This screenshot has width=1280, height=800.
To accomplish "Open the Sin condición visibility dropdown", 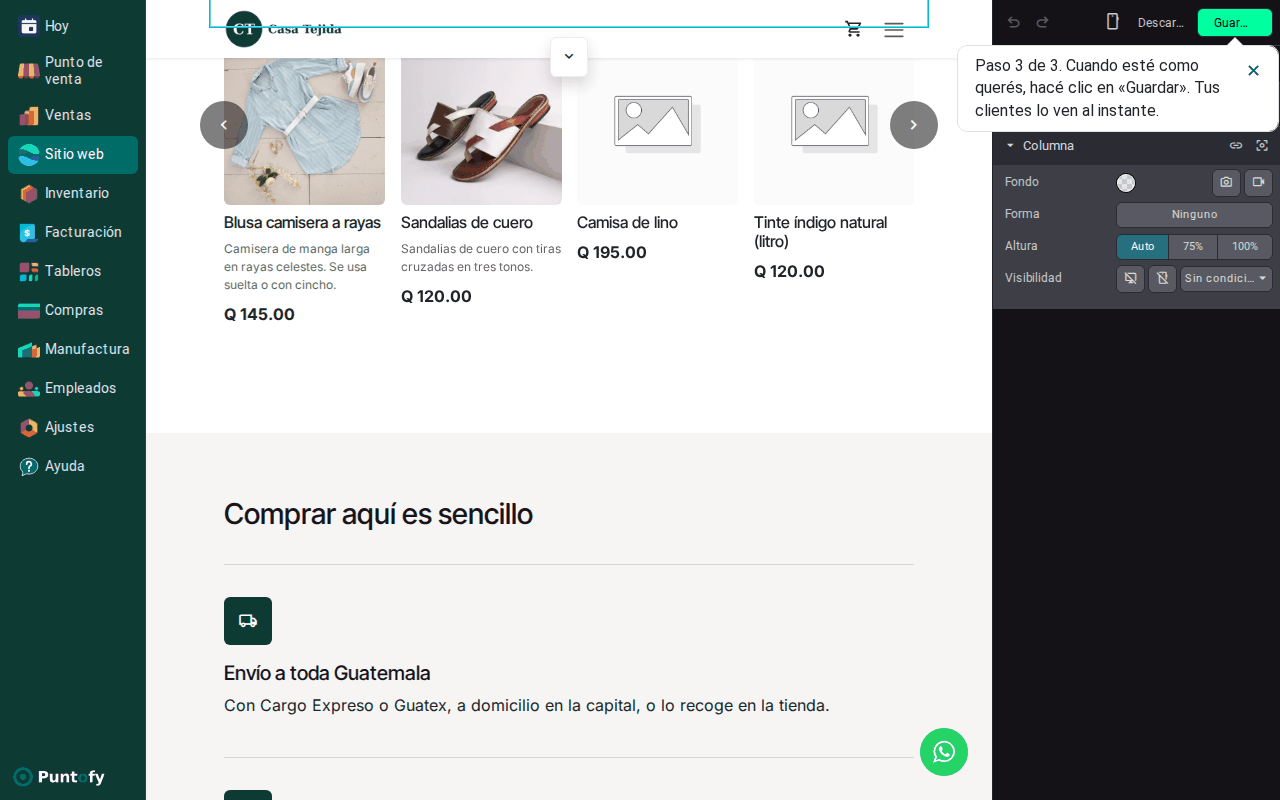I will tap(1226, 279).
